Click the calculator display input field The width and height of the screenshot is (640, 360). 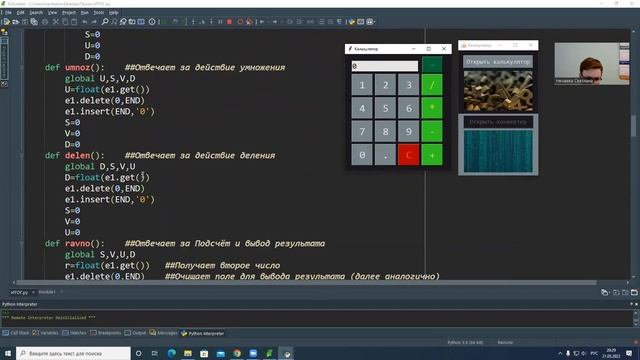[x=384, y=66]
